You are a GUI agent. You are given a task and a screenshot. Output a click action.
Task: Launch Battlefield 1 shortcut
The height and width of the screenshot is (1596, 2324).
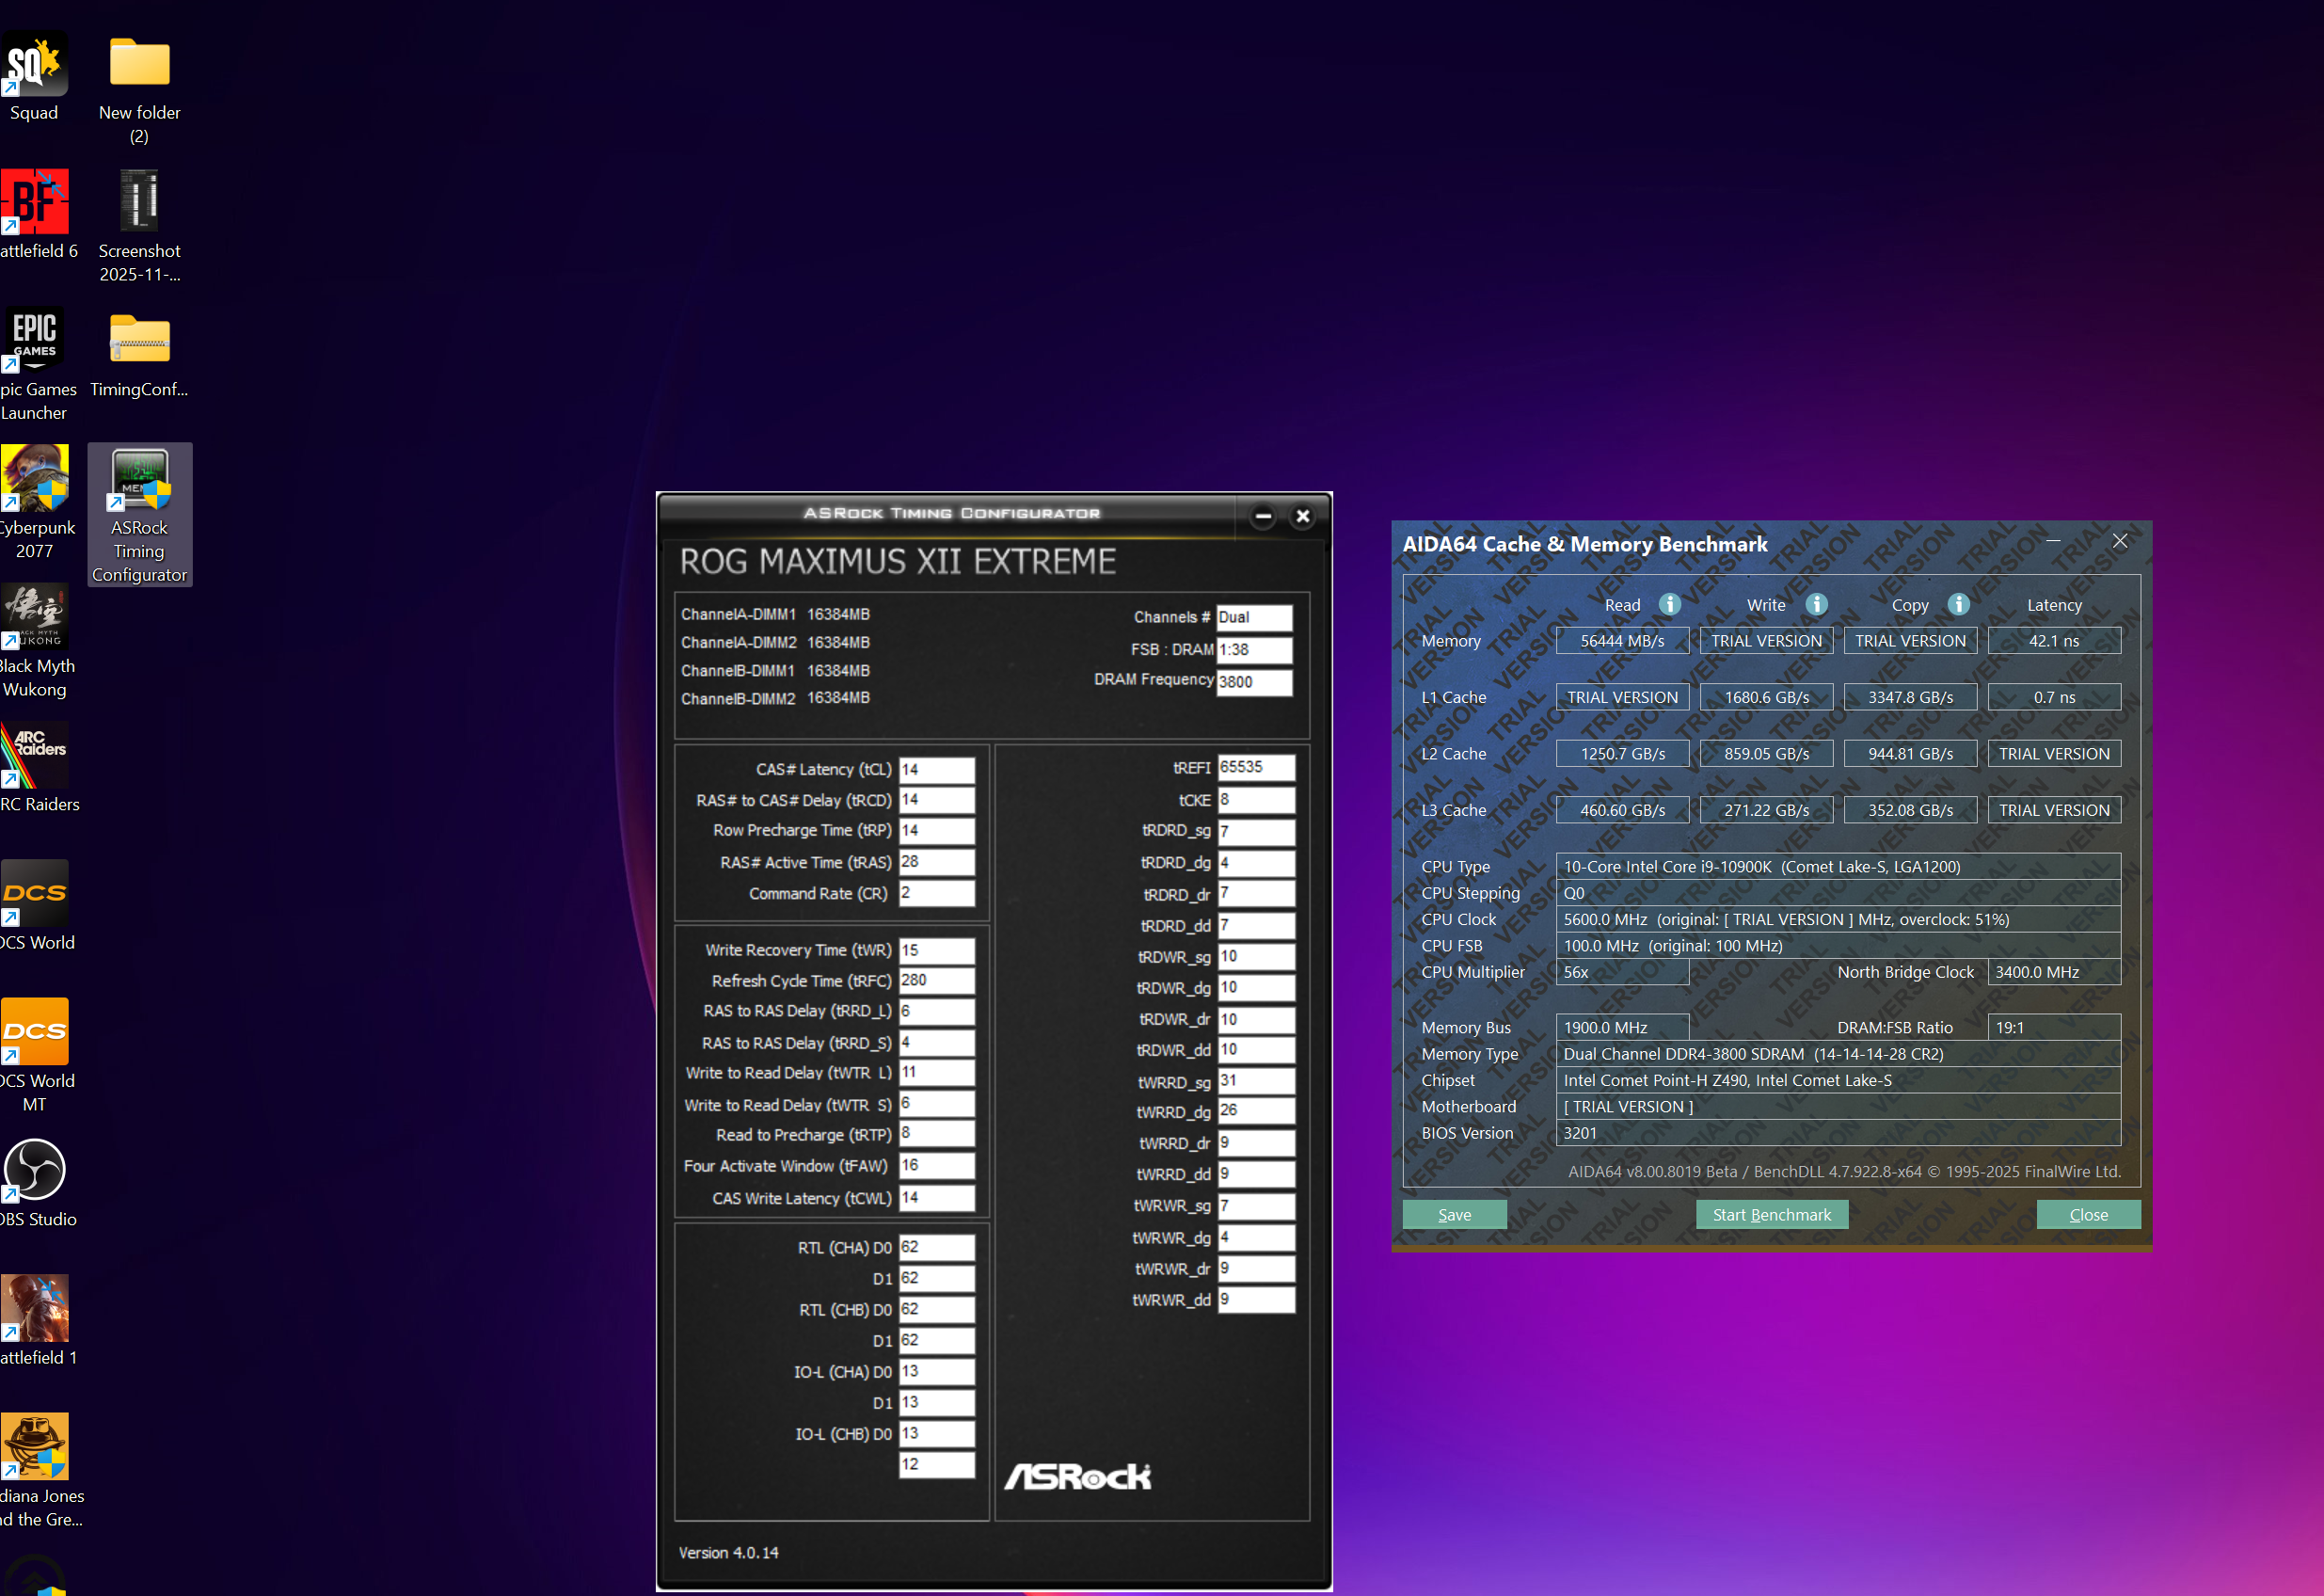click(36, 1322)
